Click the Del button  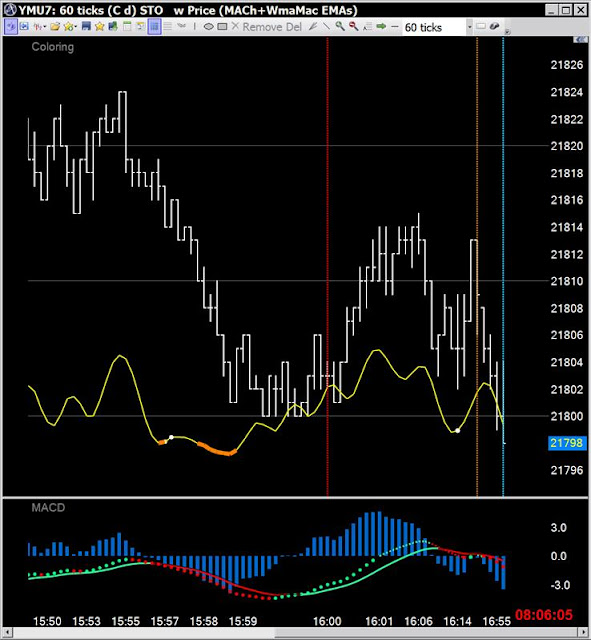[x=293, y=27]
